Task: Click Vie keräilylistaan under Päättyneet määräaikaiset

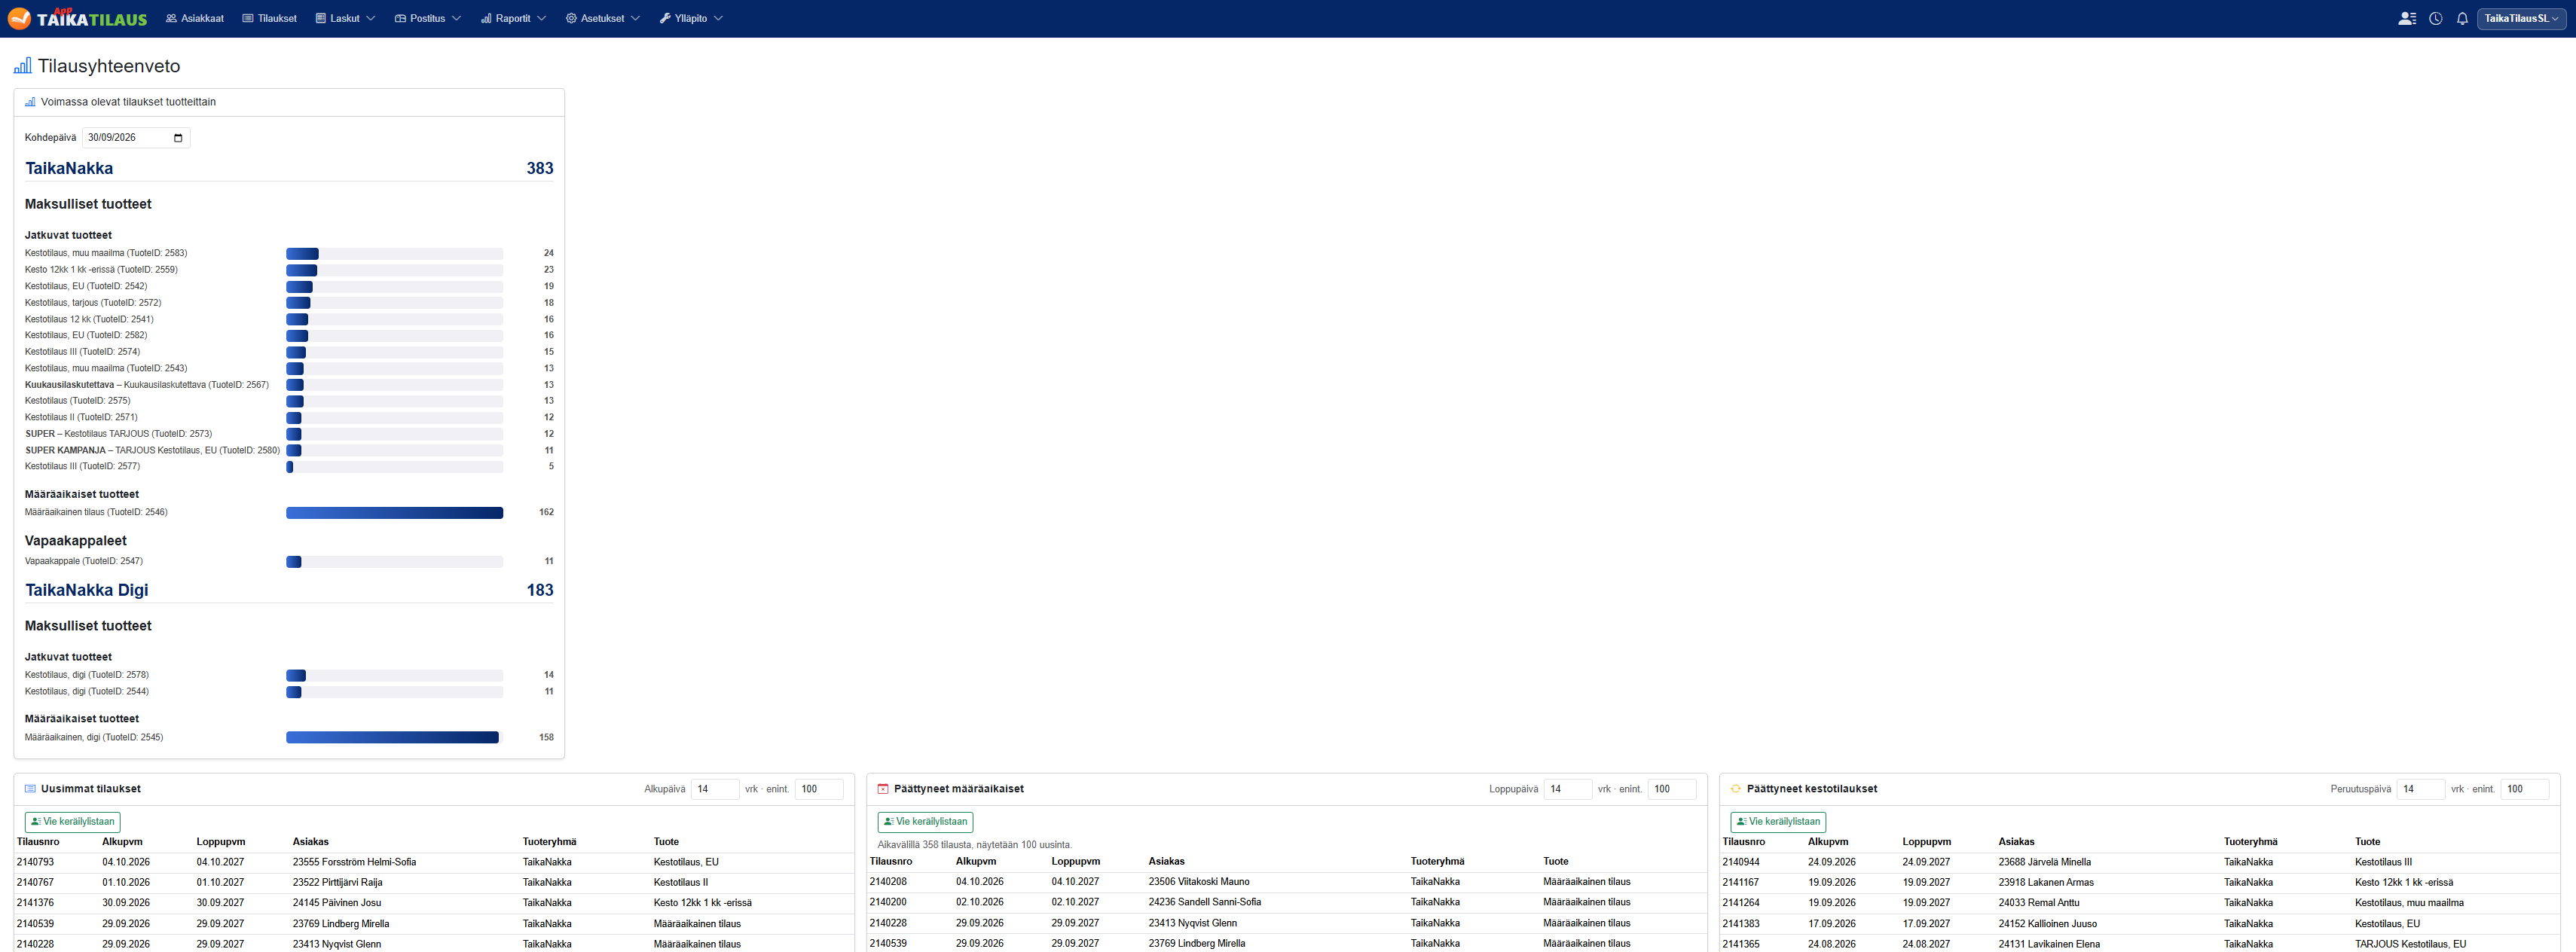Action: coord(925,822)
